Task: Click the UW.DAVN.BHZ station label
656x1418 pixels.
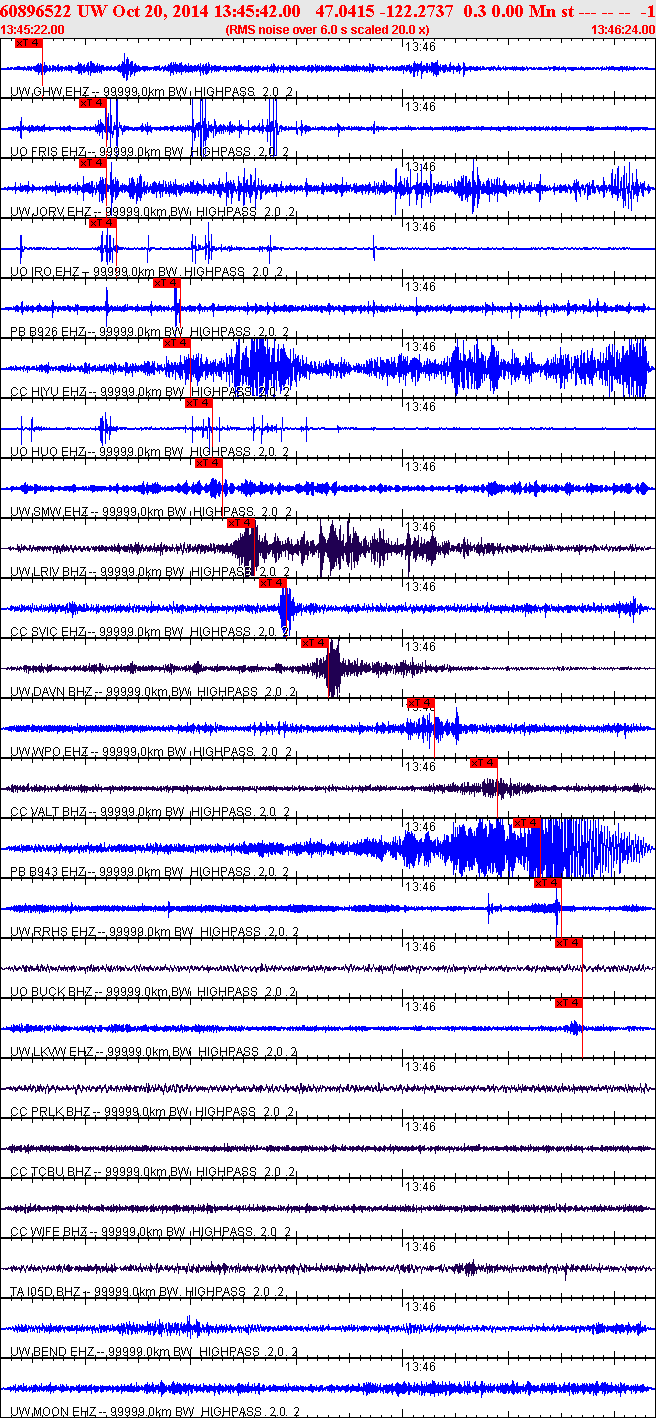Action: (x=50, y=692)
